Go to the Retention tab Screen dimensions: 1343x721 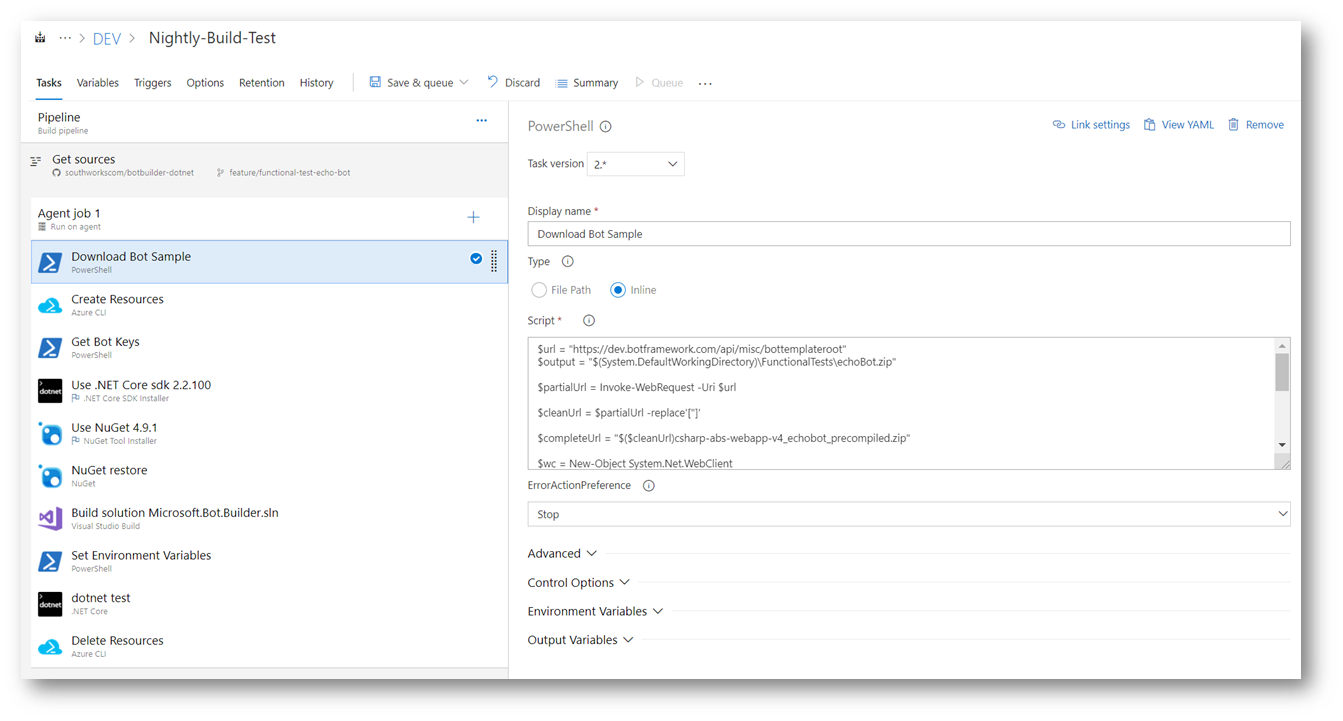262,83
